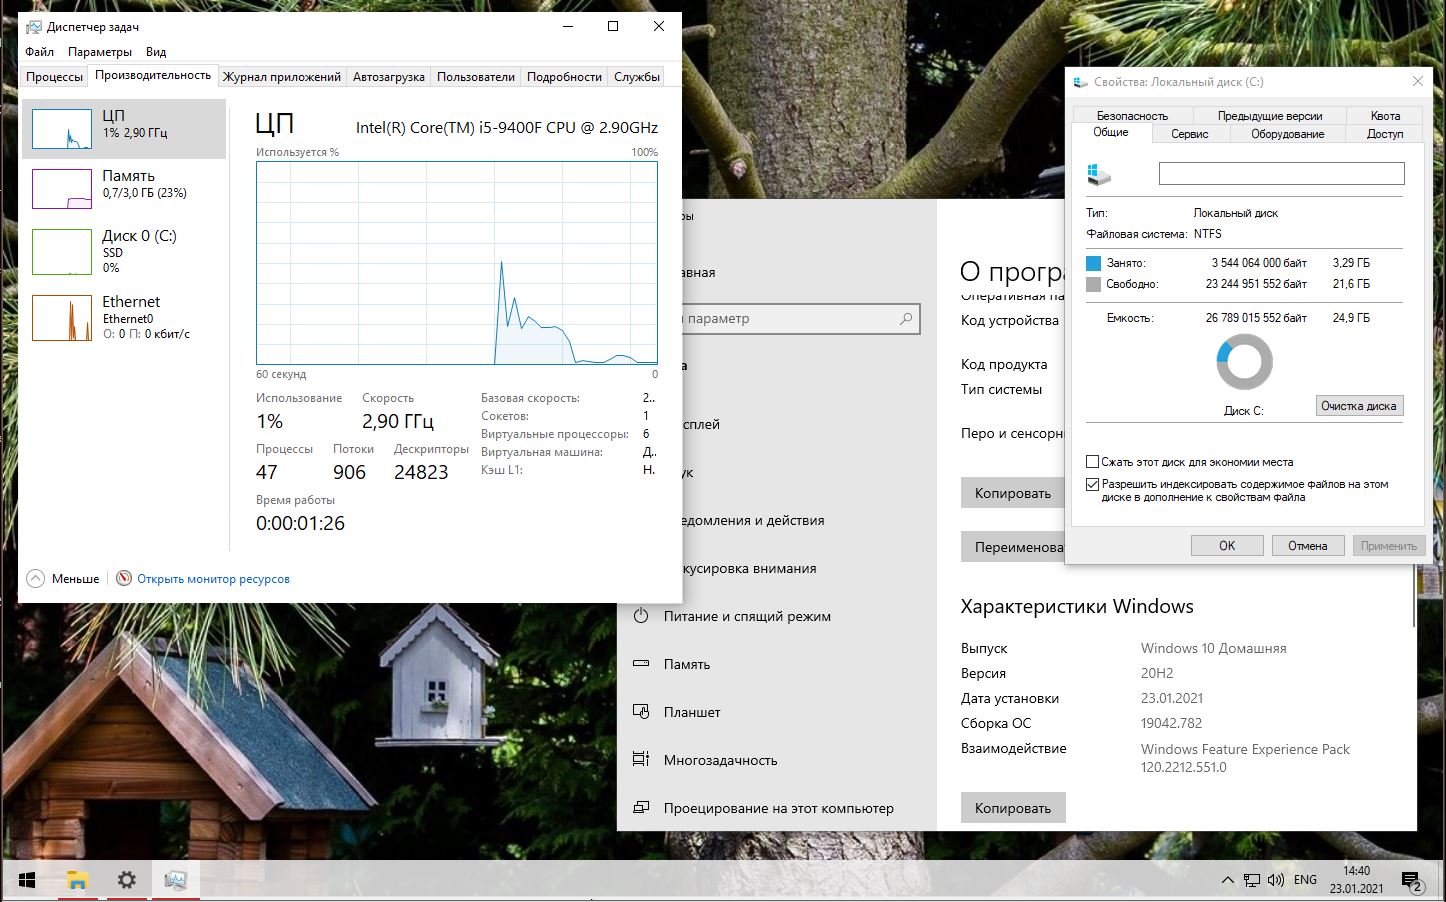Switch to the Безопасность tab in disk properties
Image resolution: width=1446 pixels, height=902 pixels.
1131,116
